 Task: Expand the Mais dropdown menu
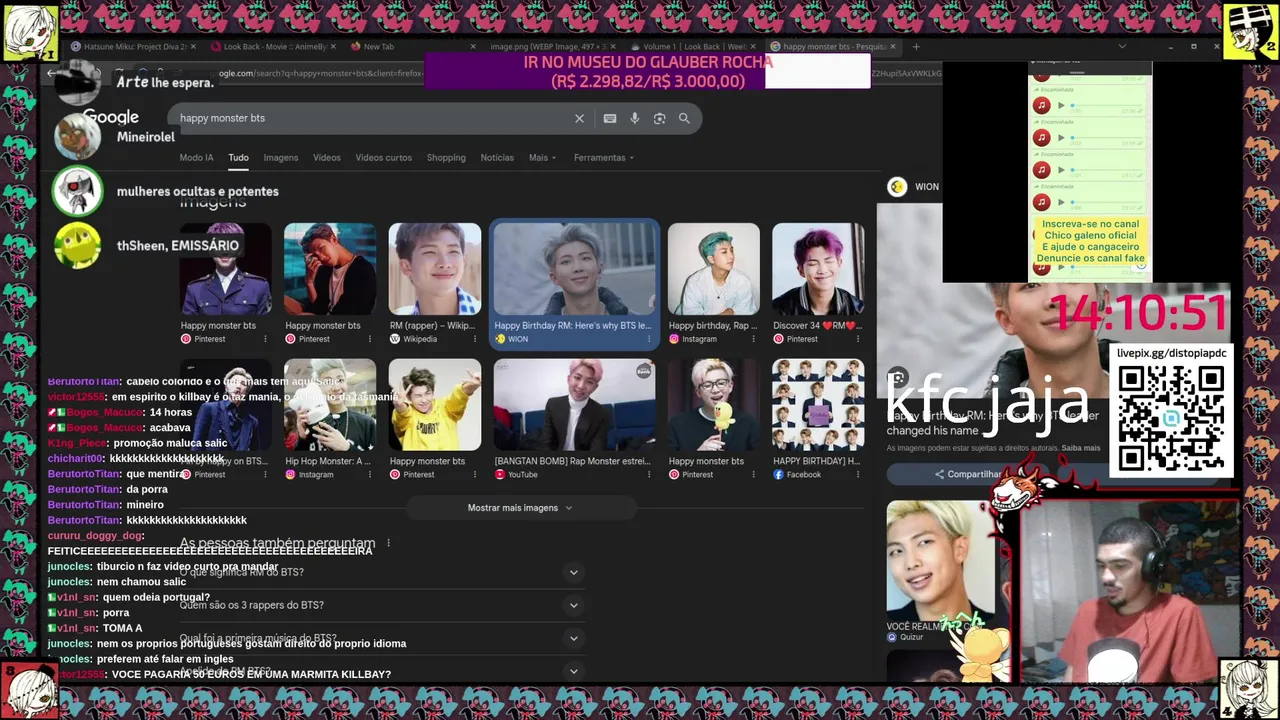pyautogui.click(x=542, y=157)
